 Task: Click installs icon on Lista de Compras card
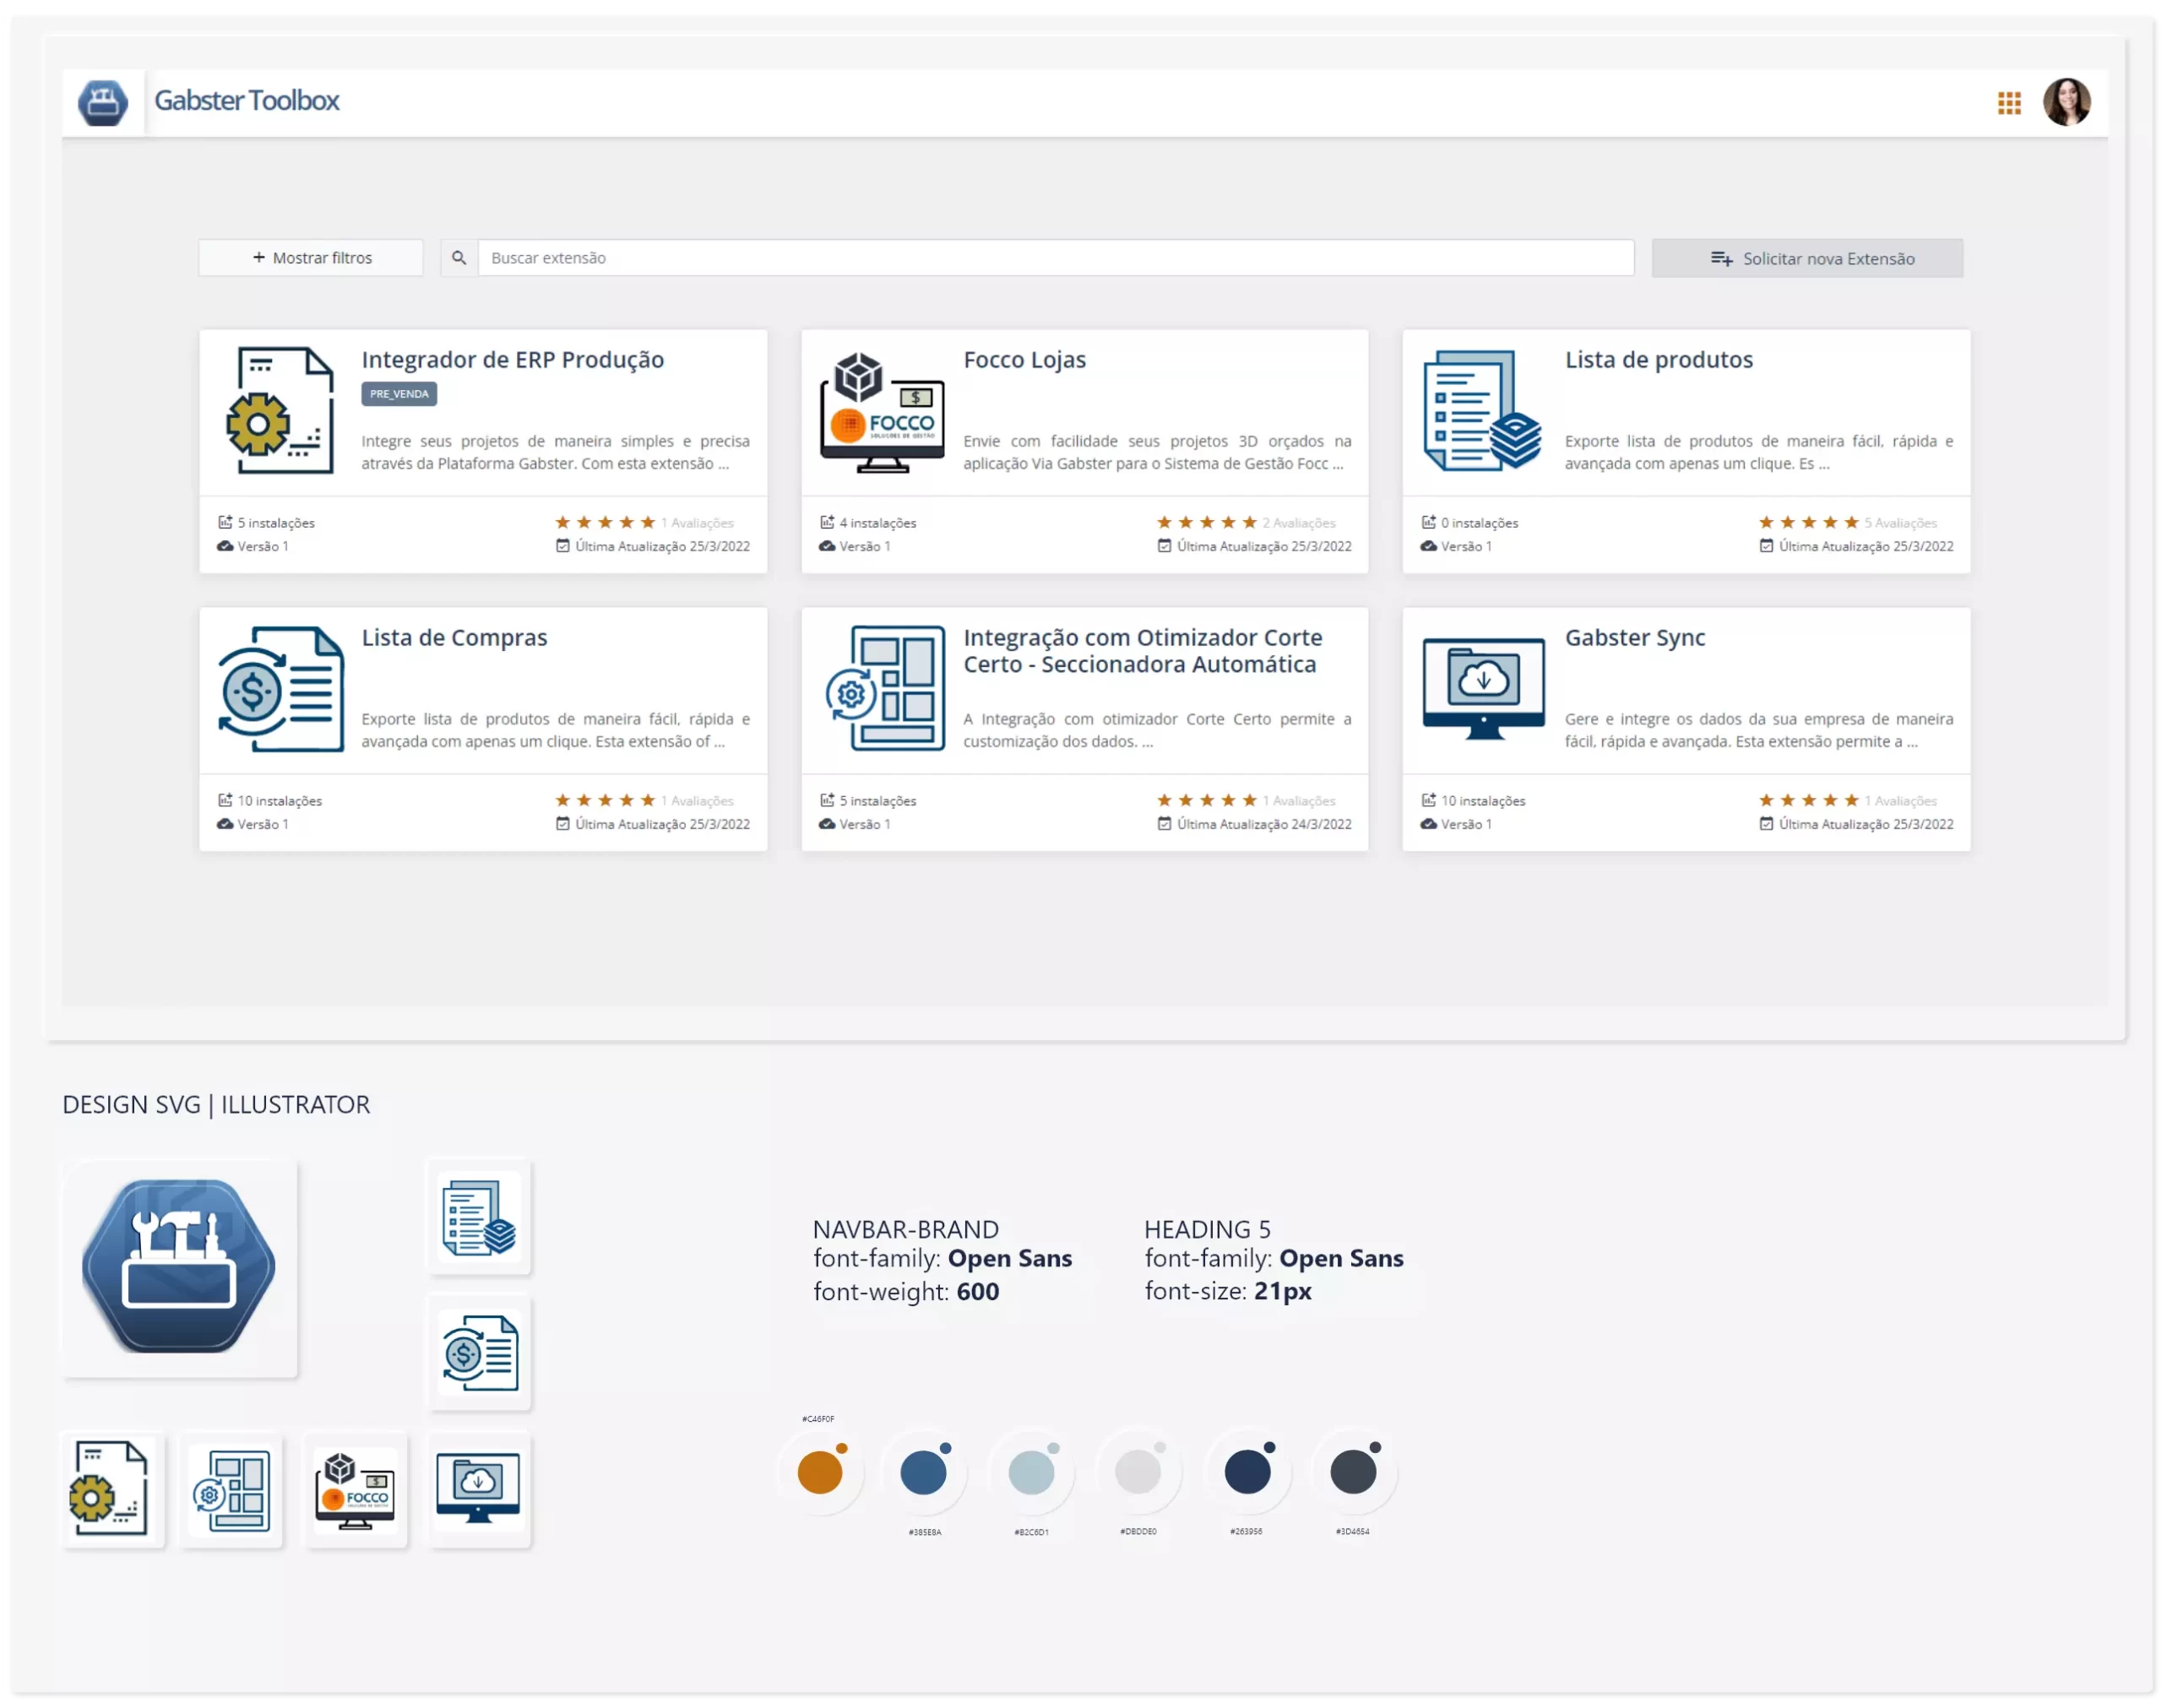pyautogui.click(x=225, y=800)
